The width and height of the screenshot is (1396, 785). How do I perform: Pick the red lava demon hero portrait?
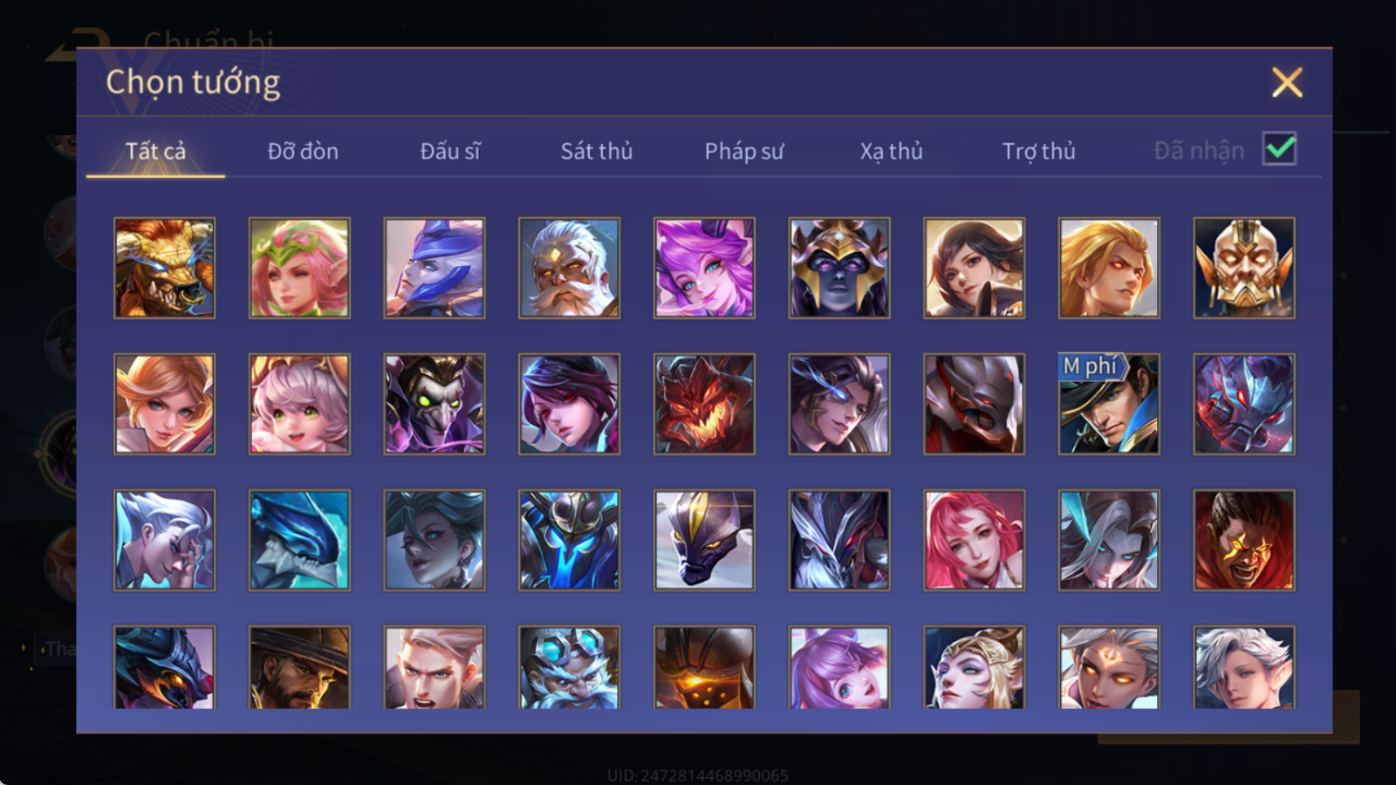pos(704,404)
